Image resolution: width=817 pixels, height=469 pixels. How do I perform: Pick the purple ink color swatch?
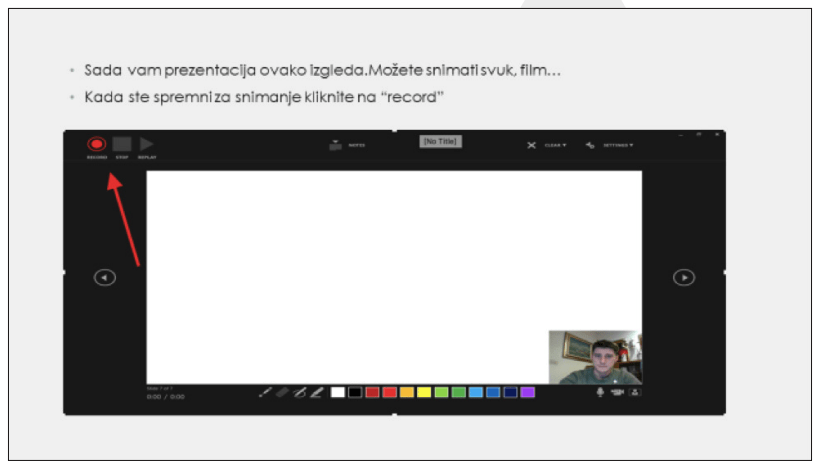pos(527,392)
